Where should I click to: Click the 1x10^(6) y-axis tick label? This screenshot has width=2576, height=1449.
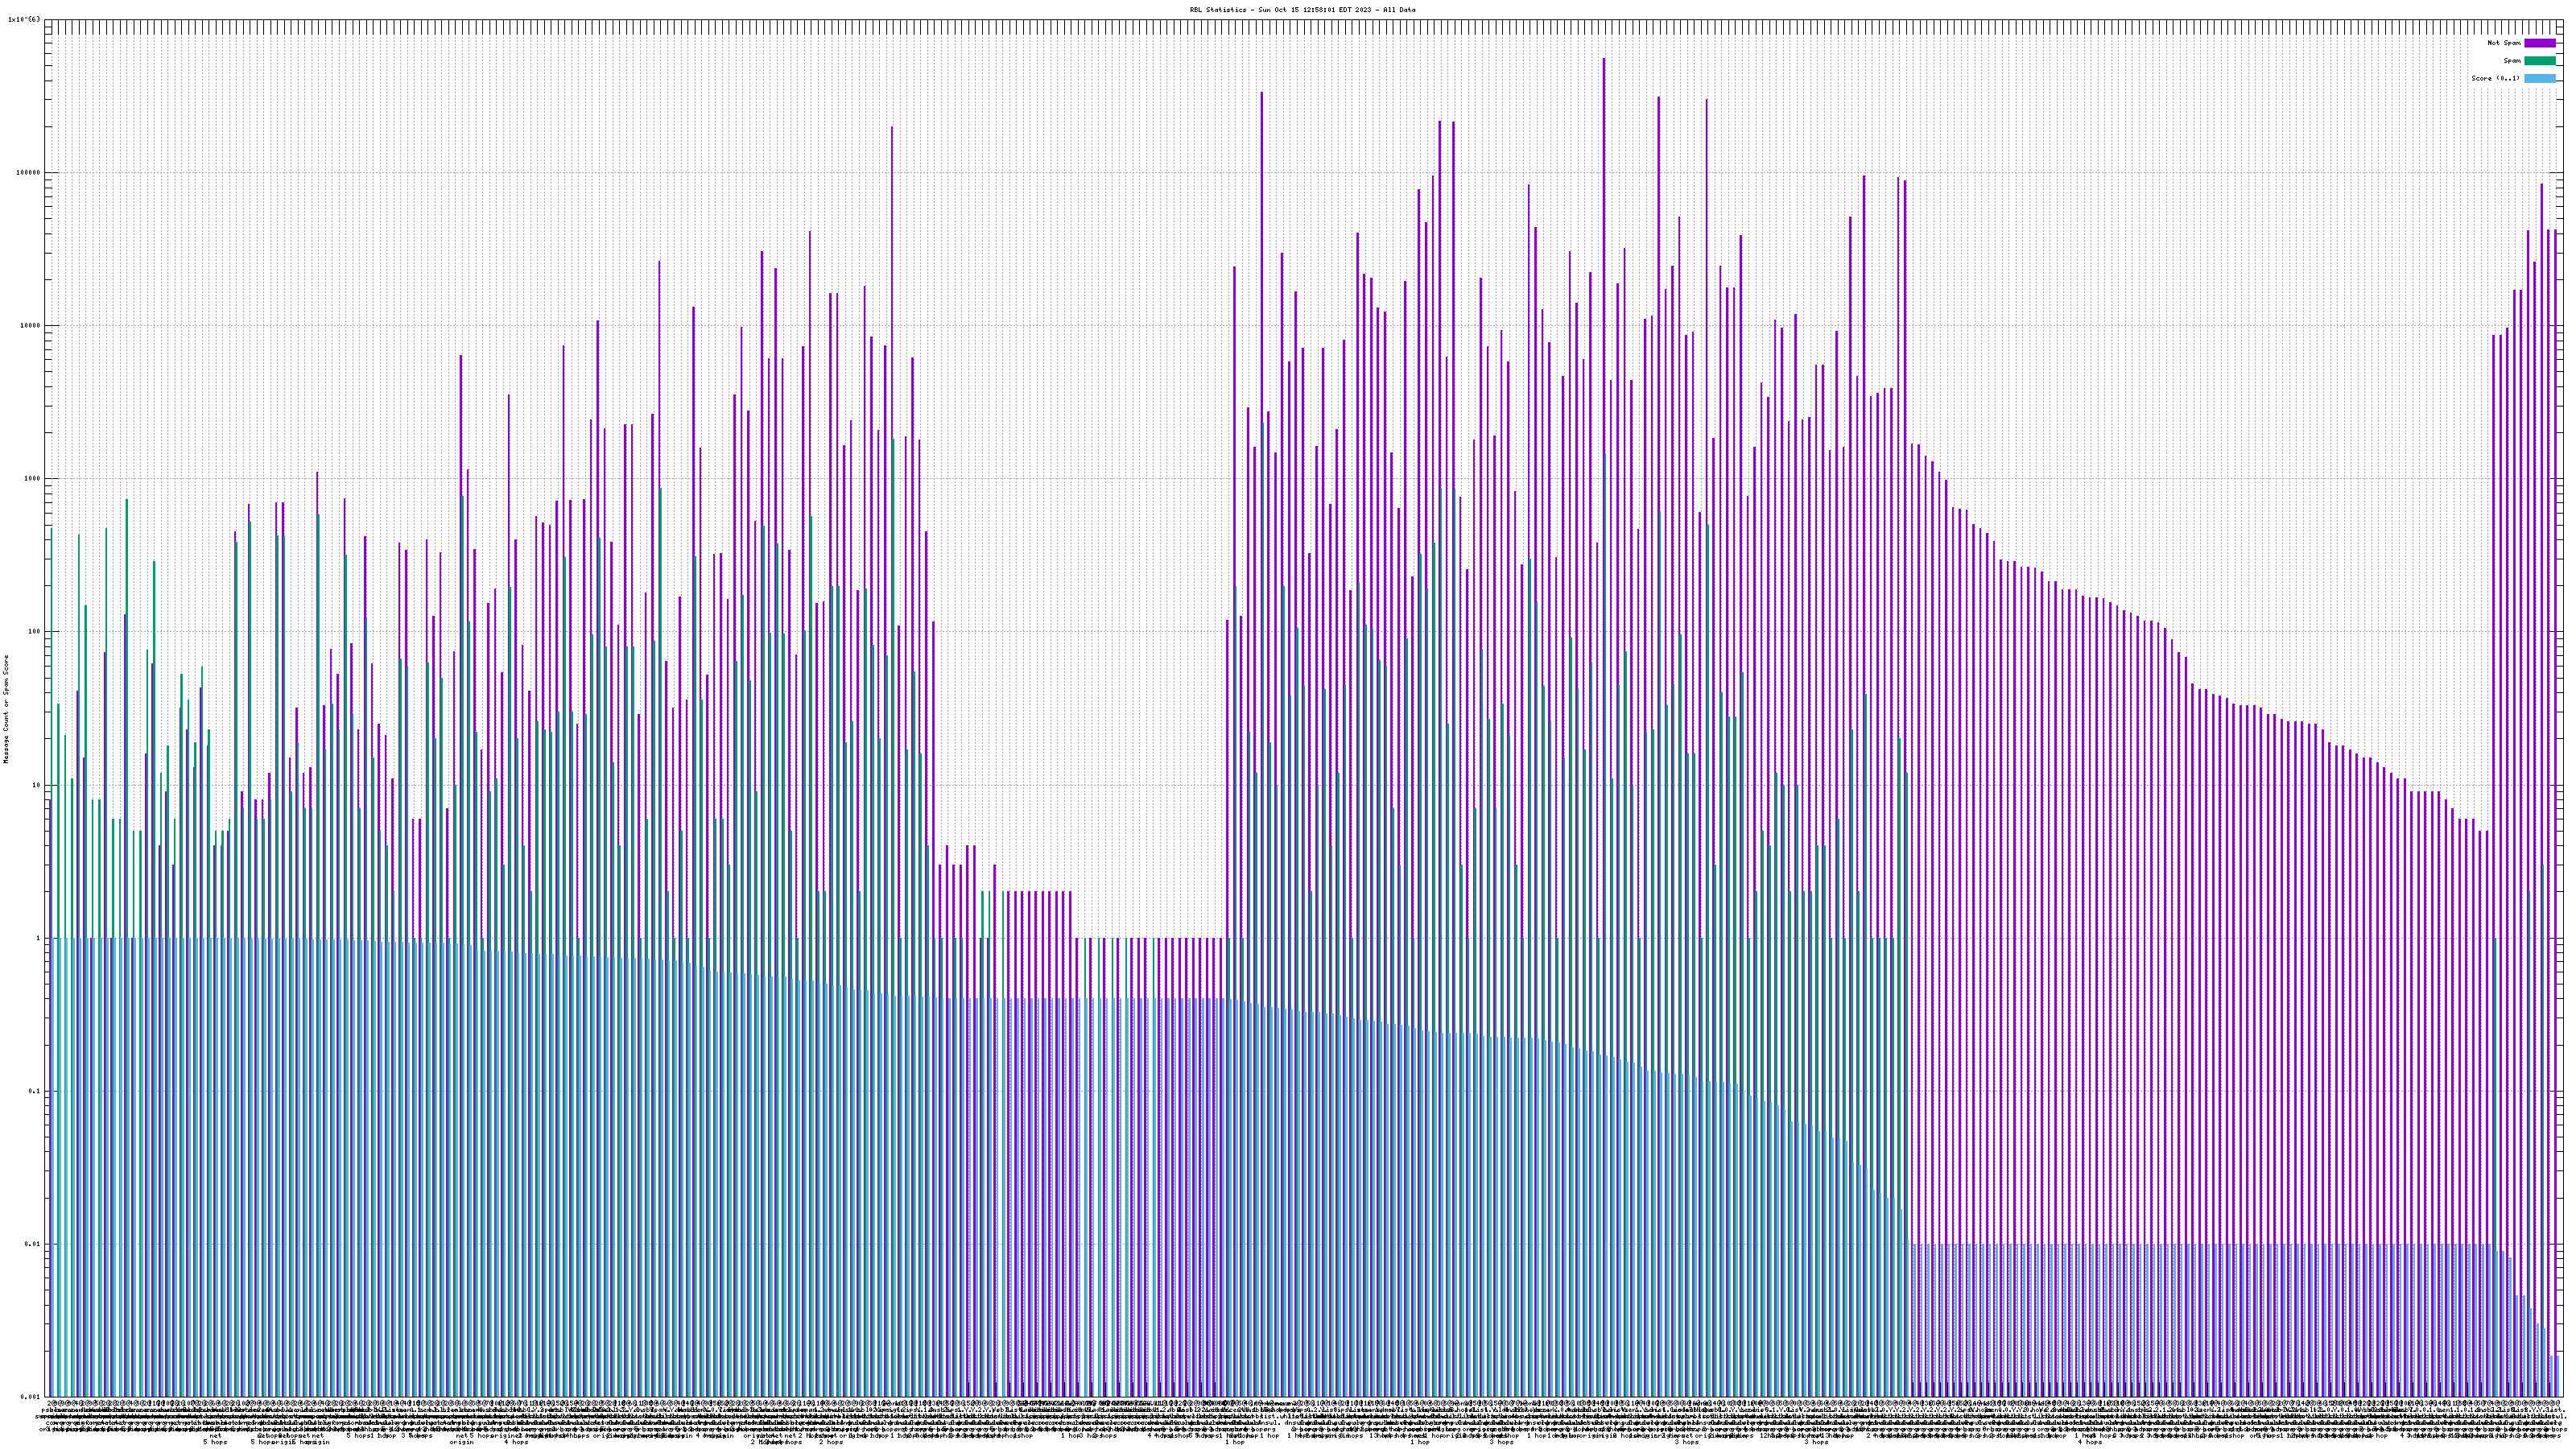click(24, 19)
